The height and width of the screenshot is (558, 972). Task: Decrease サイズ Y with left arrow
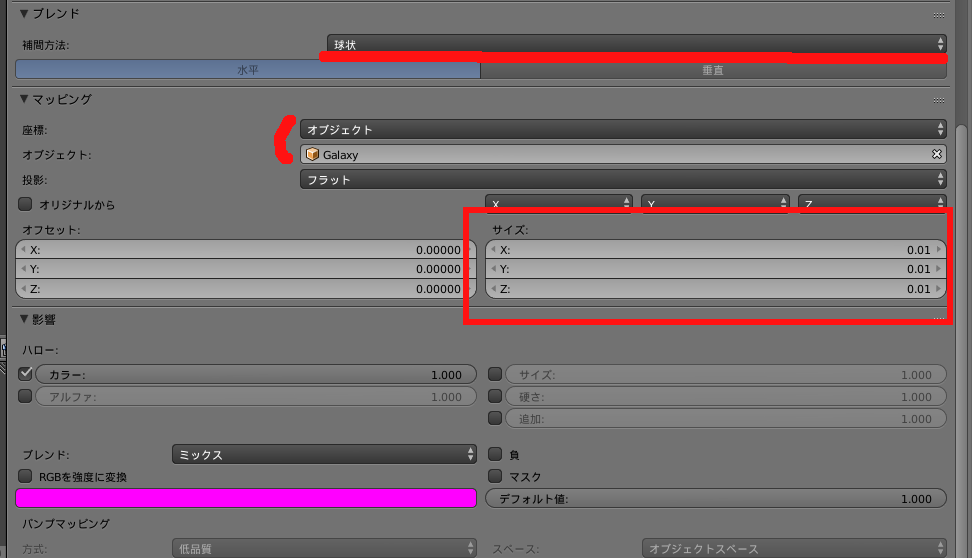coord(493,268)
